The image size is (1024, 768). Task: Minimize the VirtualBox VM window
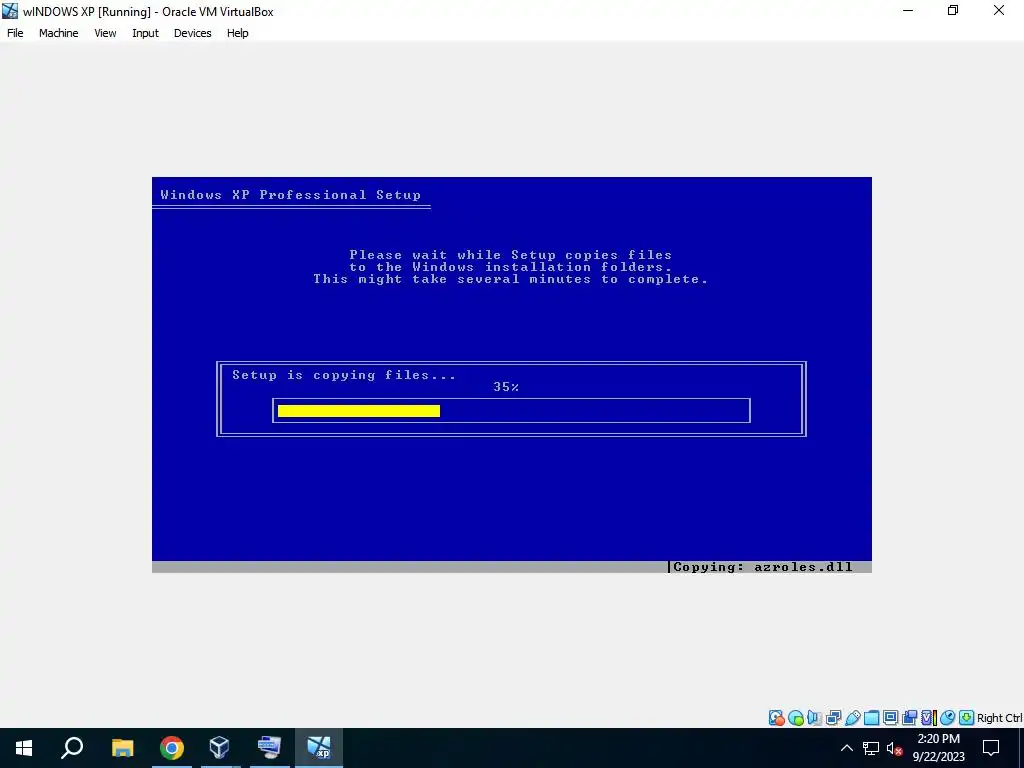pyautogui.click(x=908, y=10)
